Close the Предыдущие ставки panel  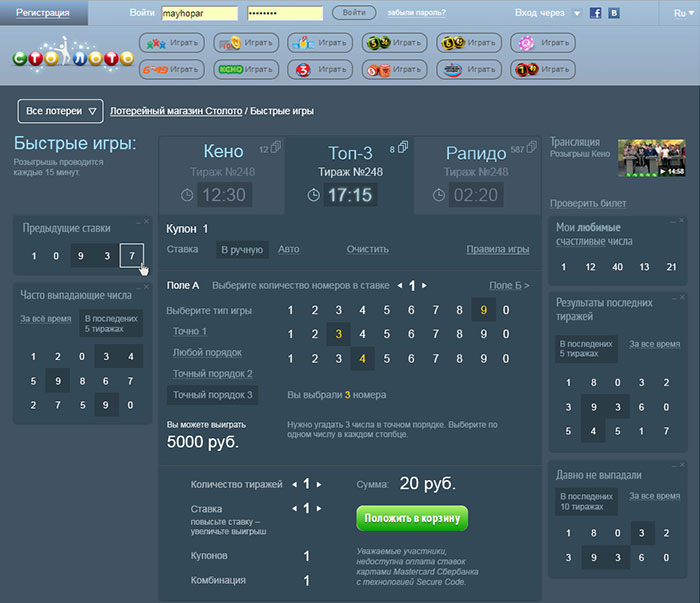pyautogui.click(x=146, y=221)
